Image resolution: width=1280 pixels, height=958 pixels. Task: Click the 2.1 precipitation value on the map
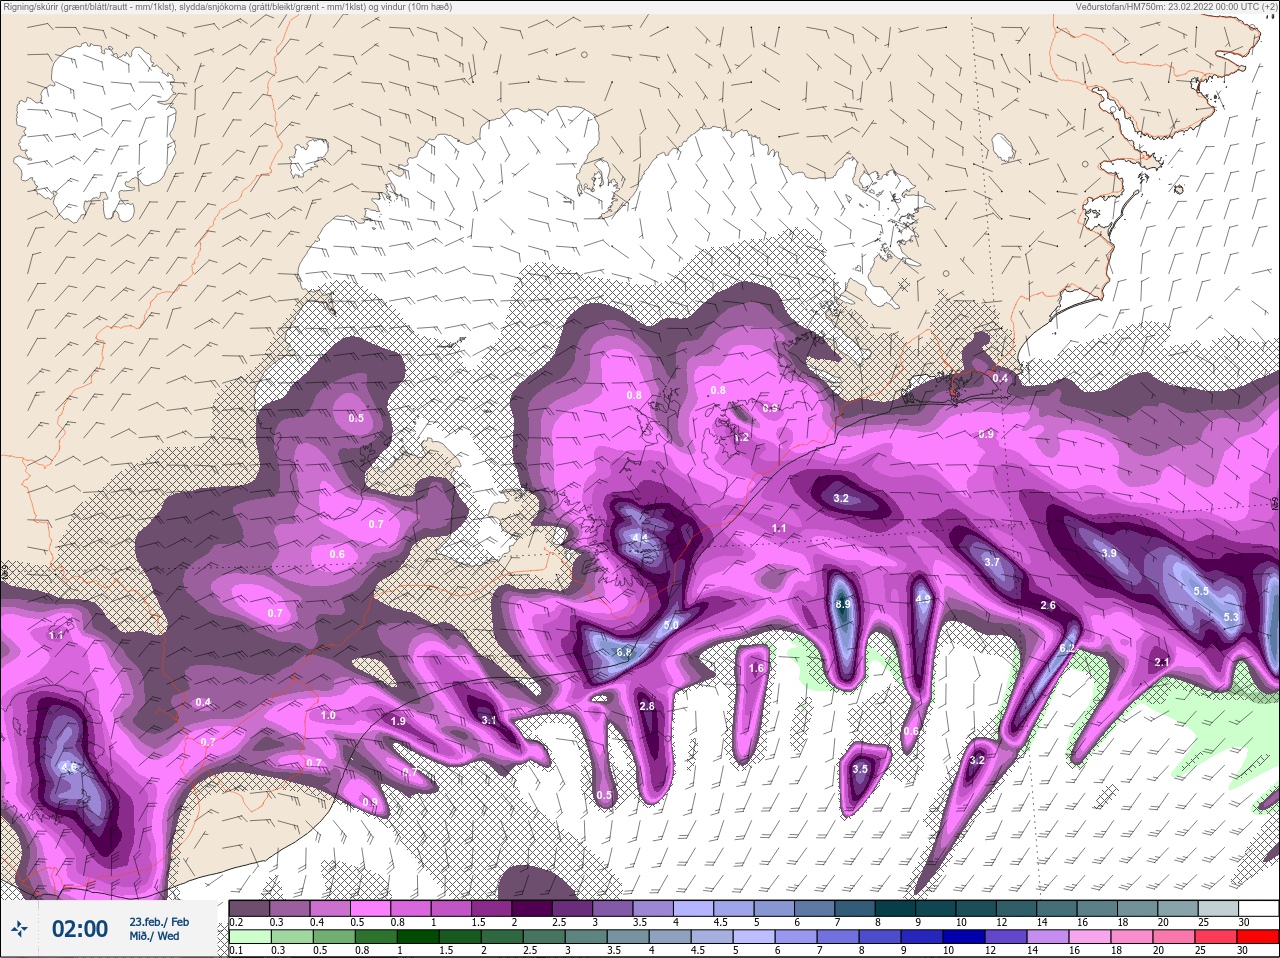click(x=1162, y=662)
